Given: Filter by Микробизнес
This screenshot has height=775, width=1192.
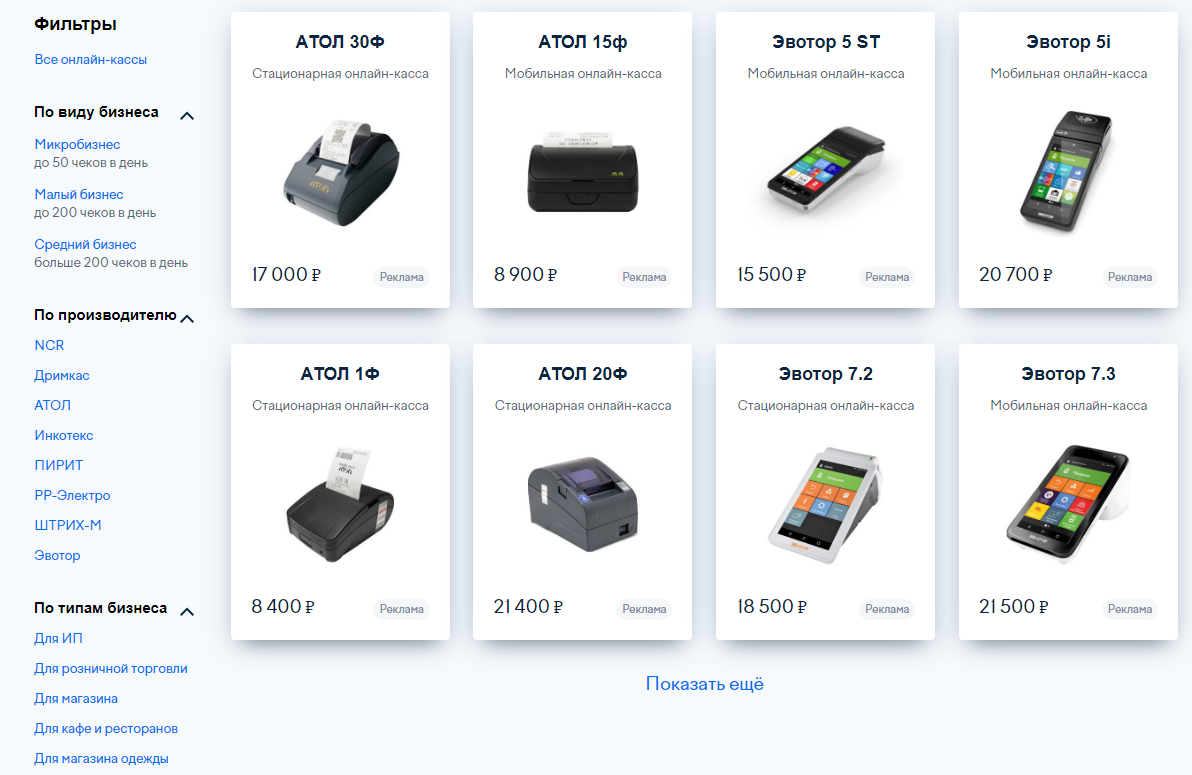Looking at the screenshot, I should 77,145.
